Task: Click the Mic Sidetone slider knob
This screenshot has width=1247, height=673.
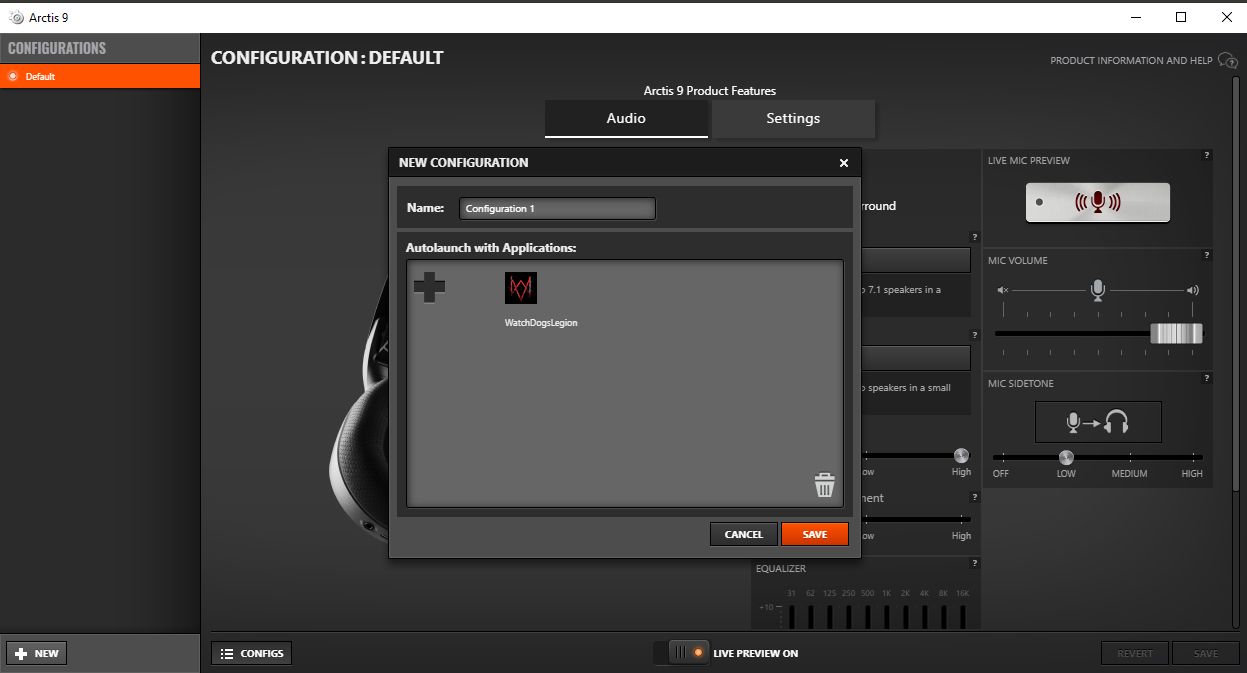Action: (x=1066, y=457)
